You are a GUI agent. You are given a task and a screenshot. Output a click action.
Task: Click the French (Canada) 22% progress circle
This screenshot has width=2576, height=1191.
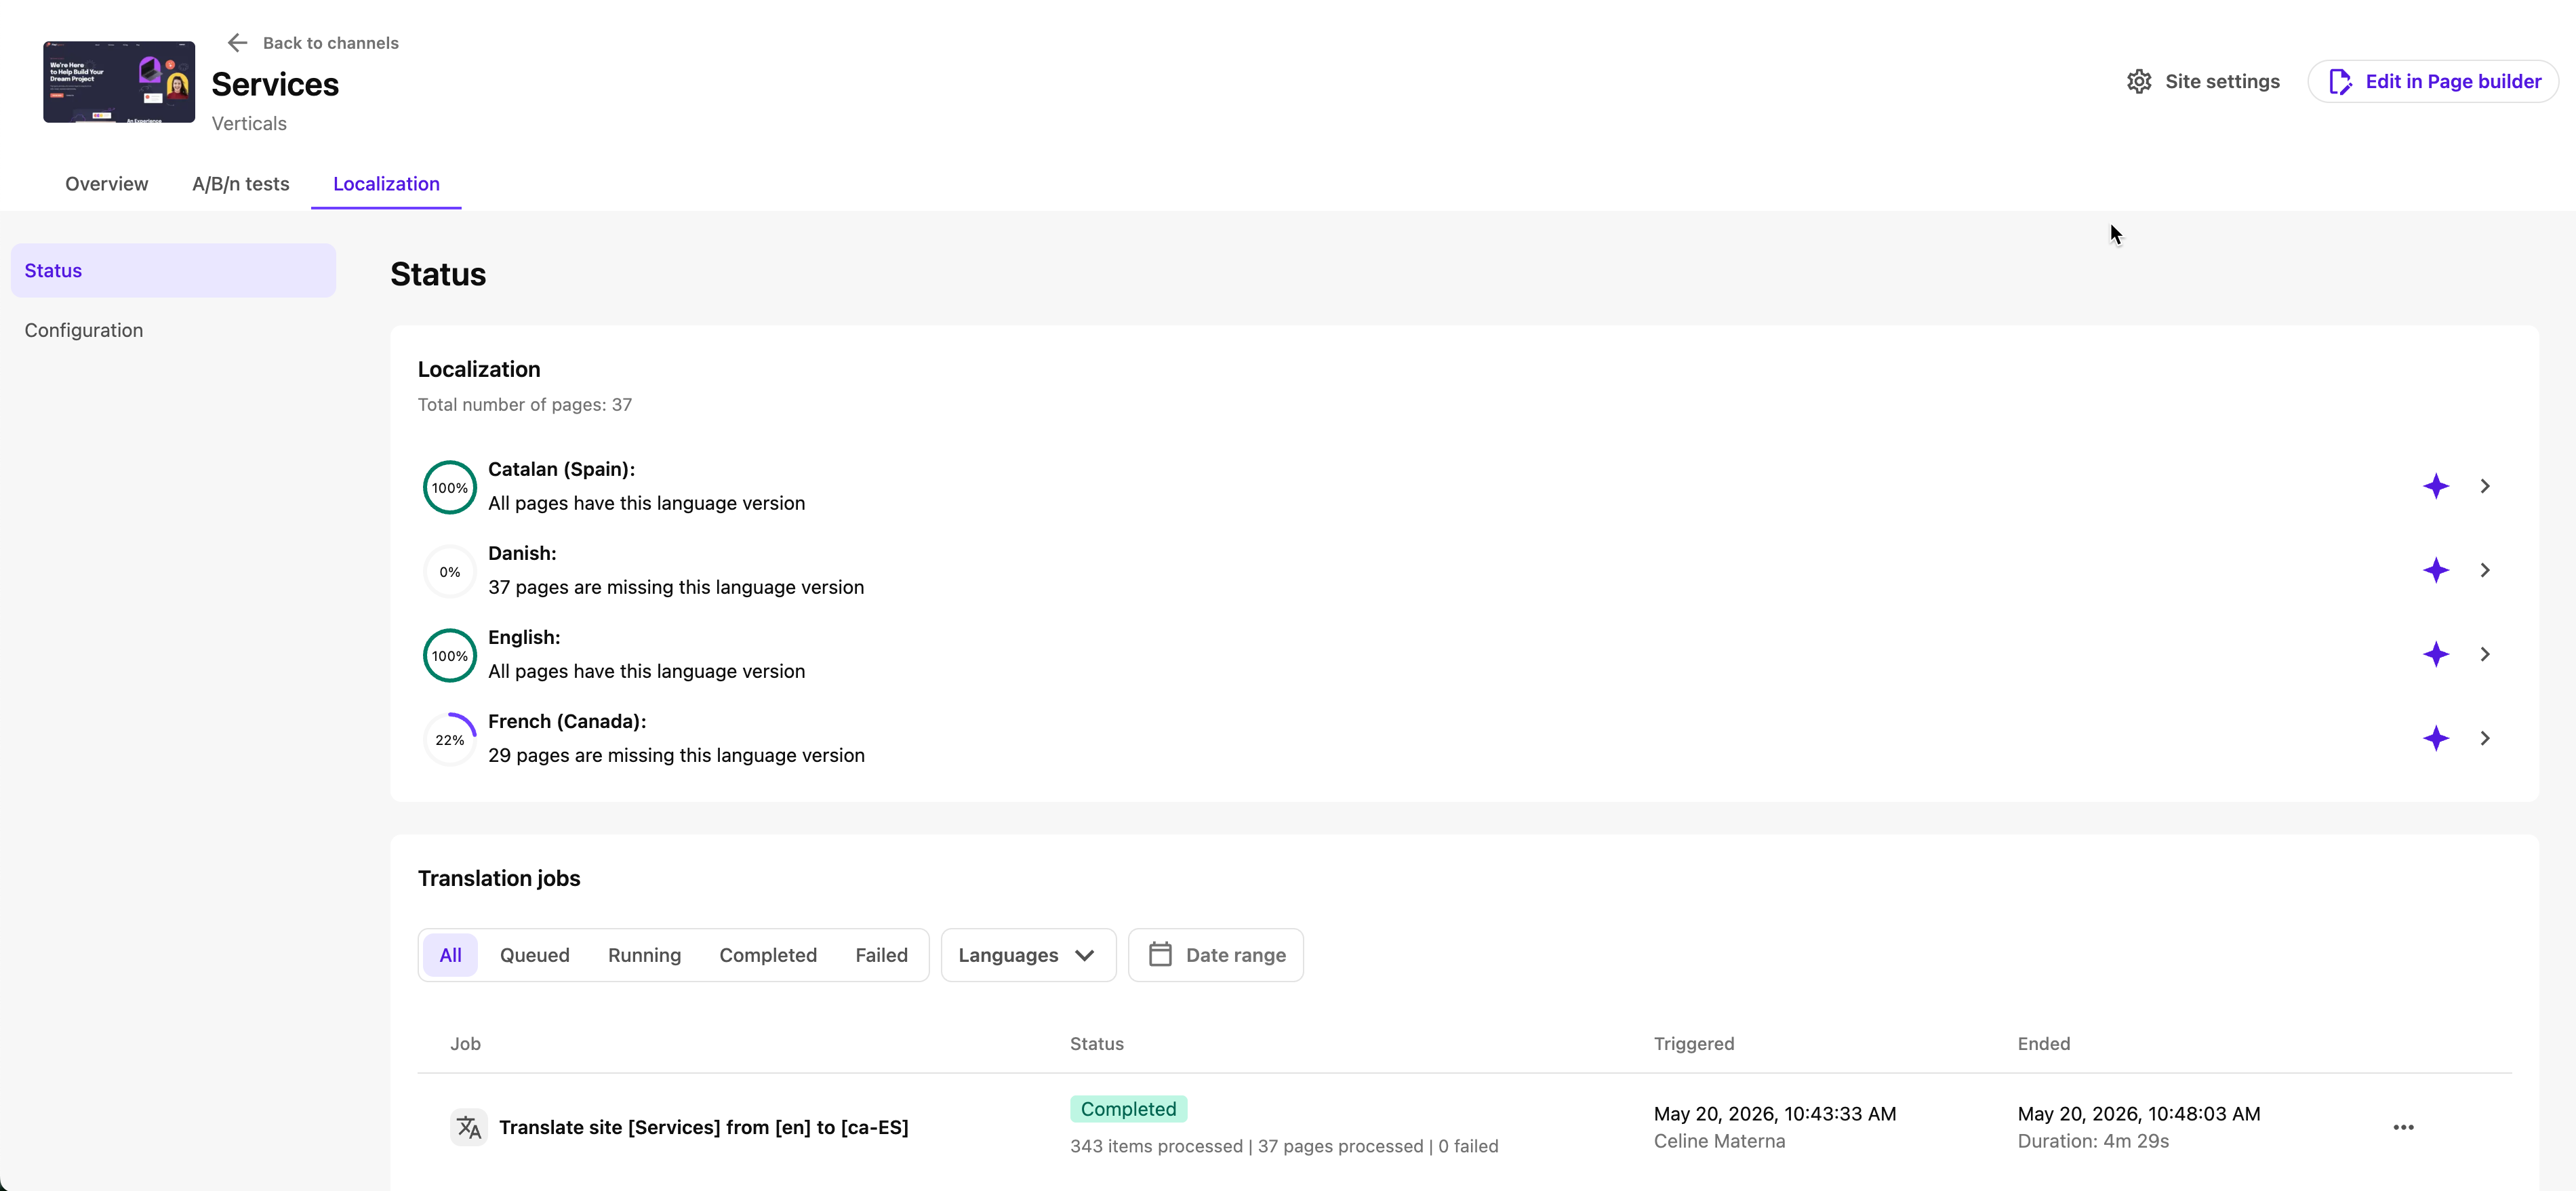click(450, 740)
